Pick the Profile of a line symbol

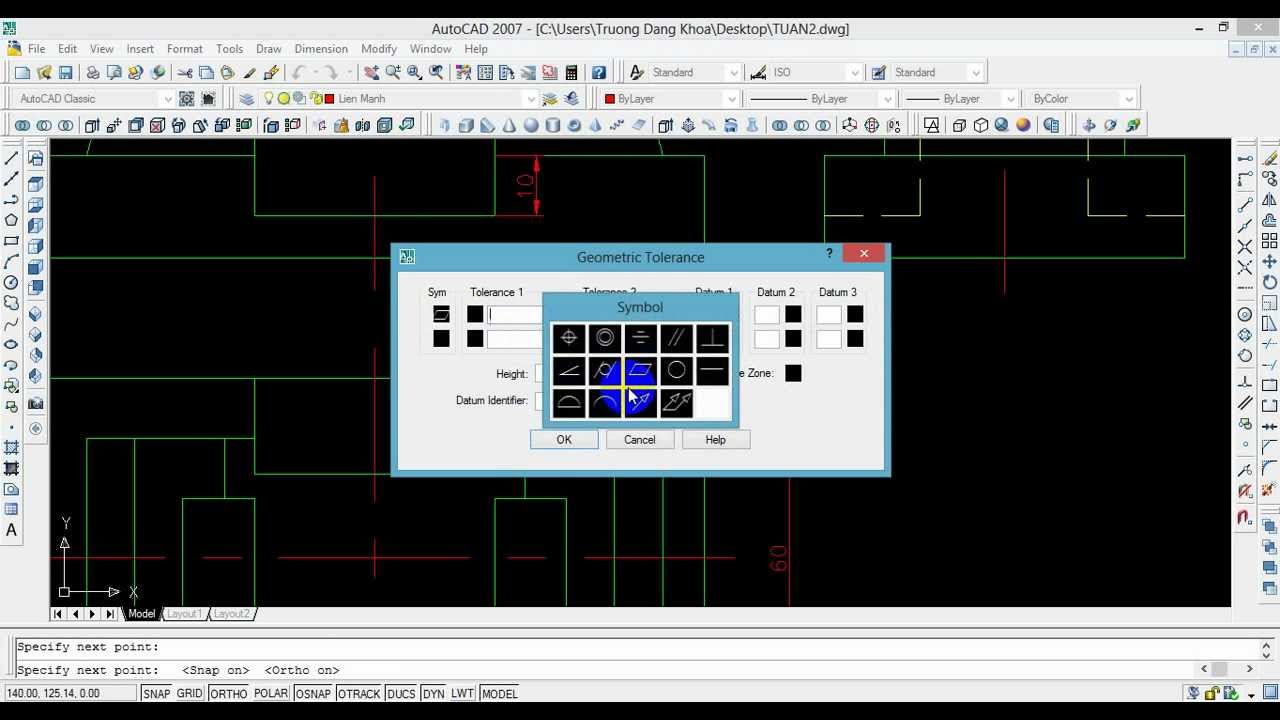click(x=605, y=403)
